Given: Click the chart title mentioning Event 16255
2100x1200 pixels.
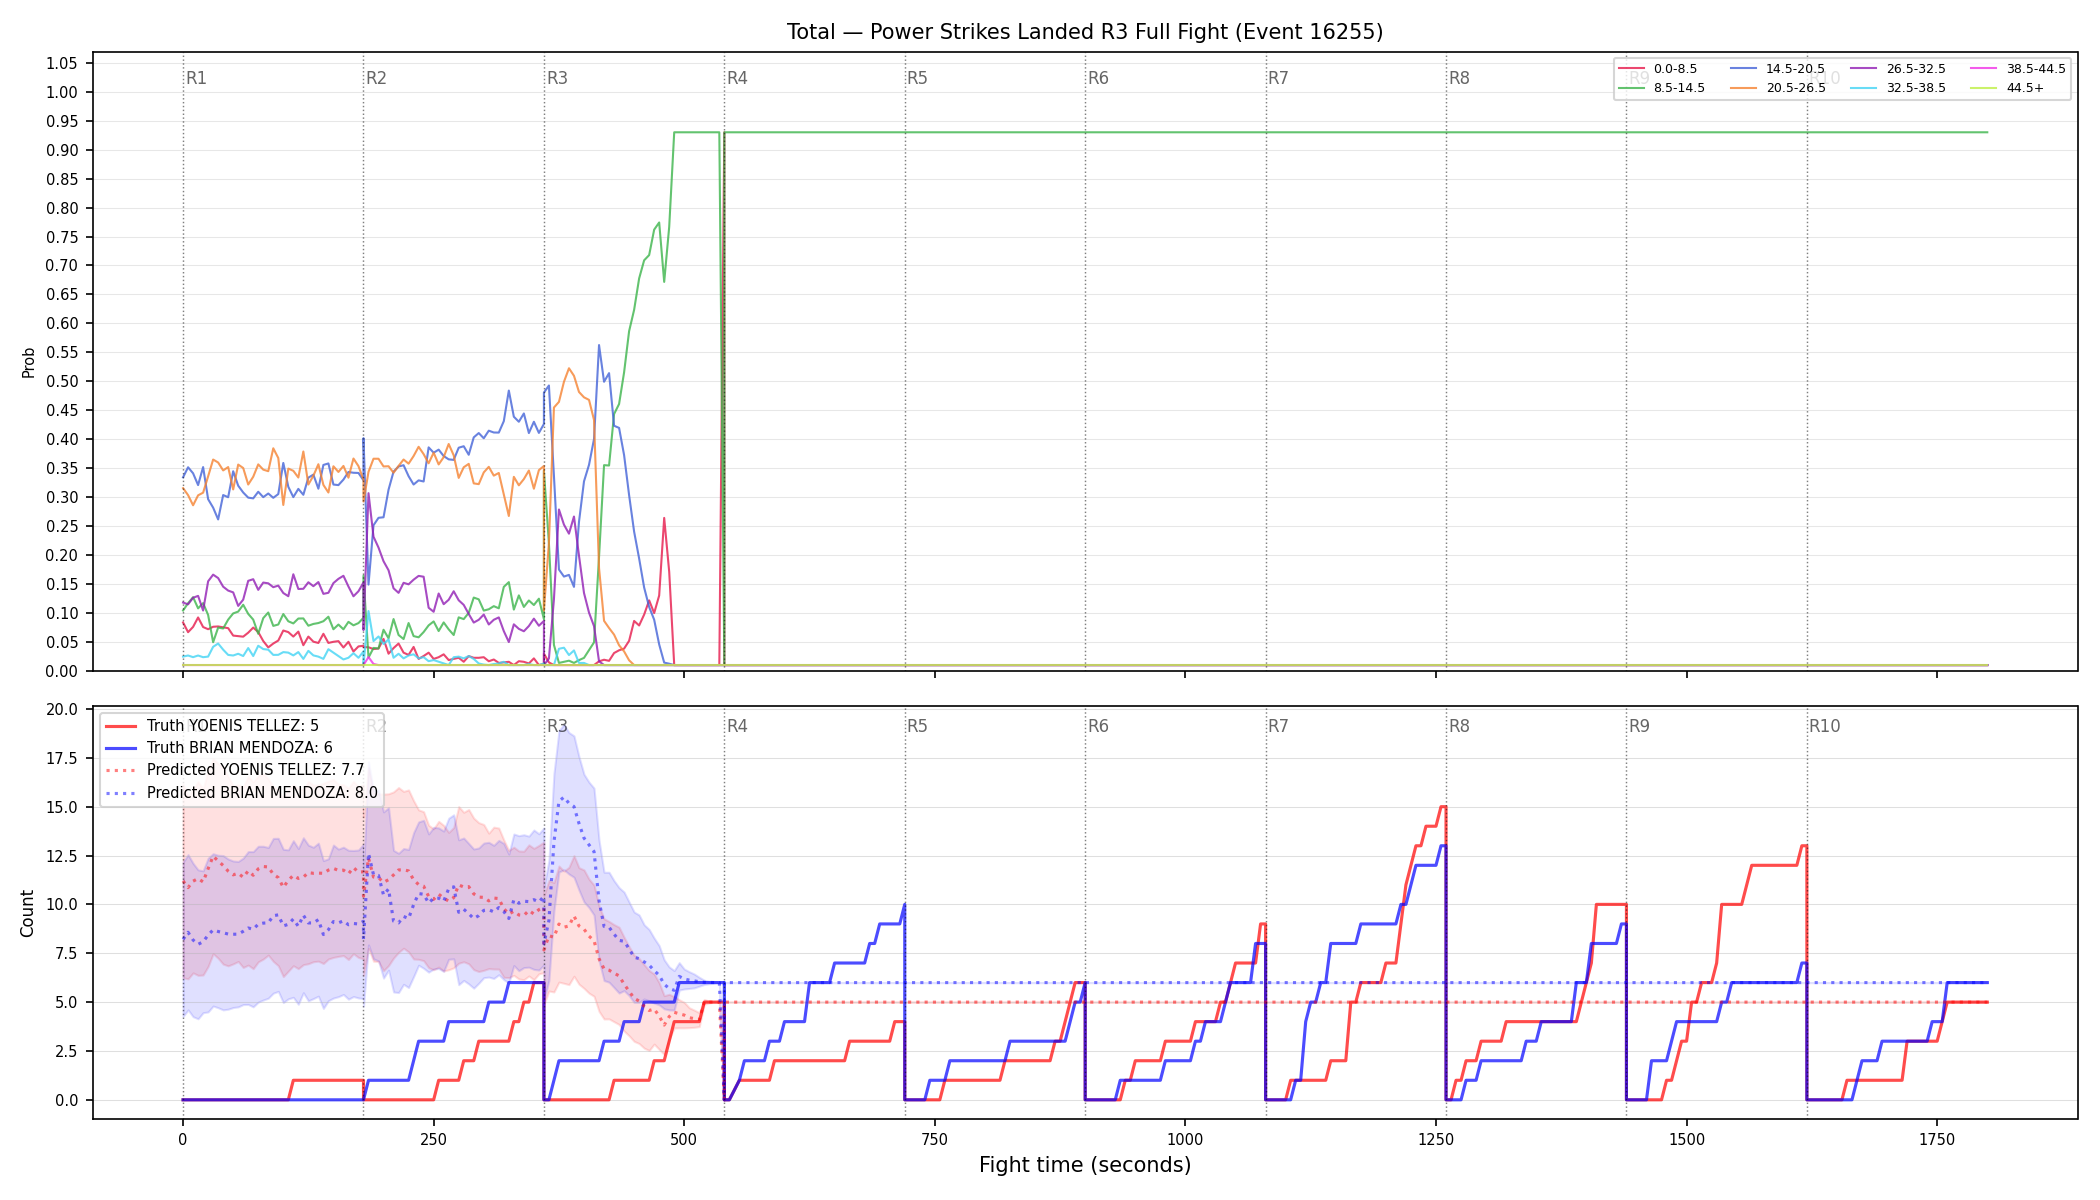Looking at the screenshot, I should [1085, 32].
